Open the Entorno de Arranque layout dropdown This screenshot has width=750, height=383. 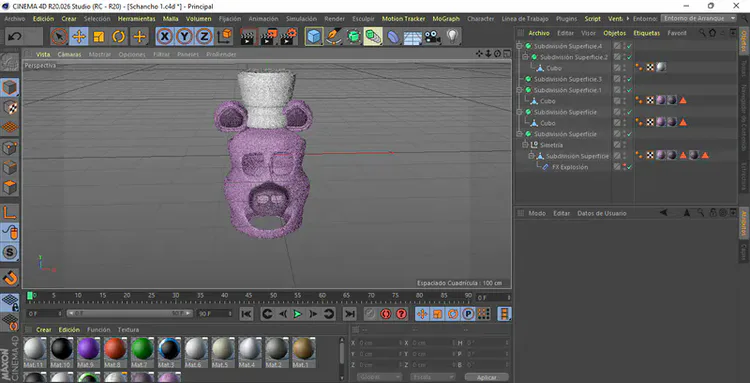pos(699,18)
